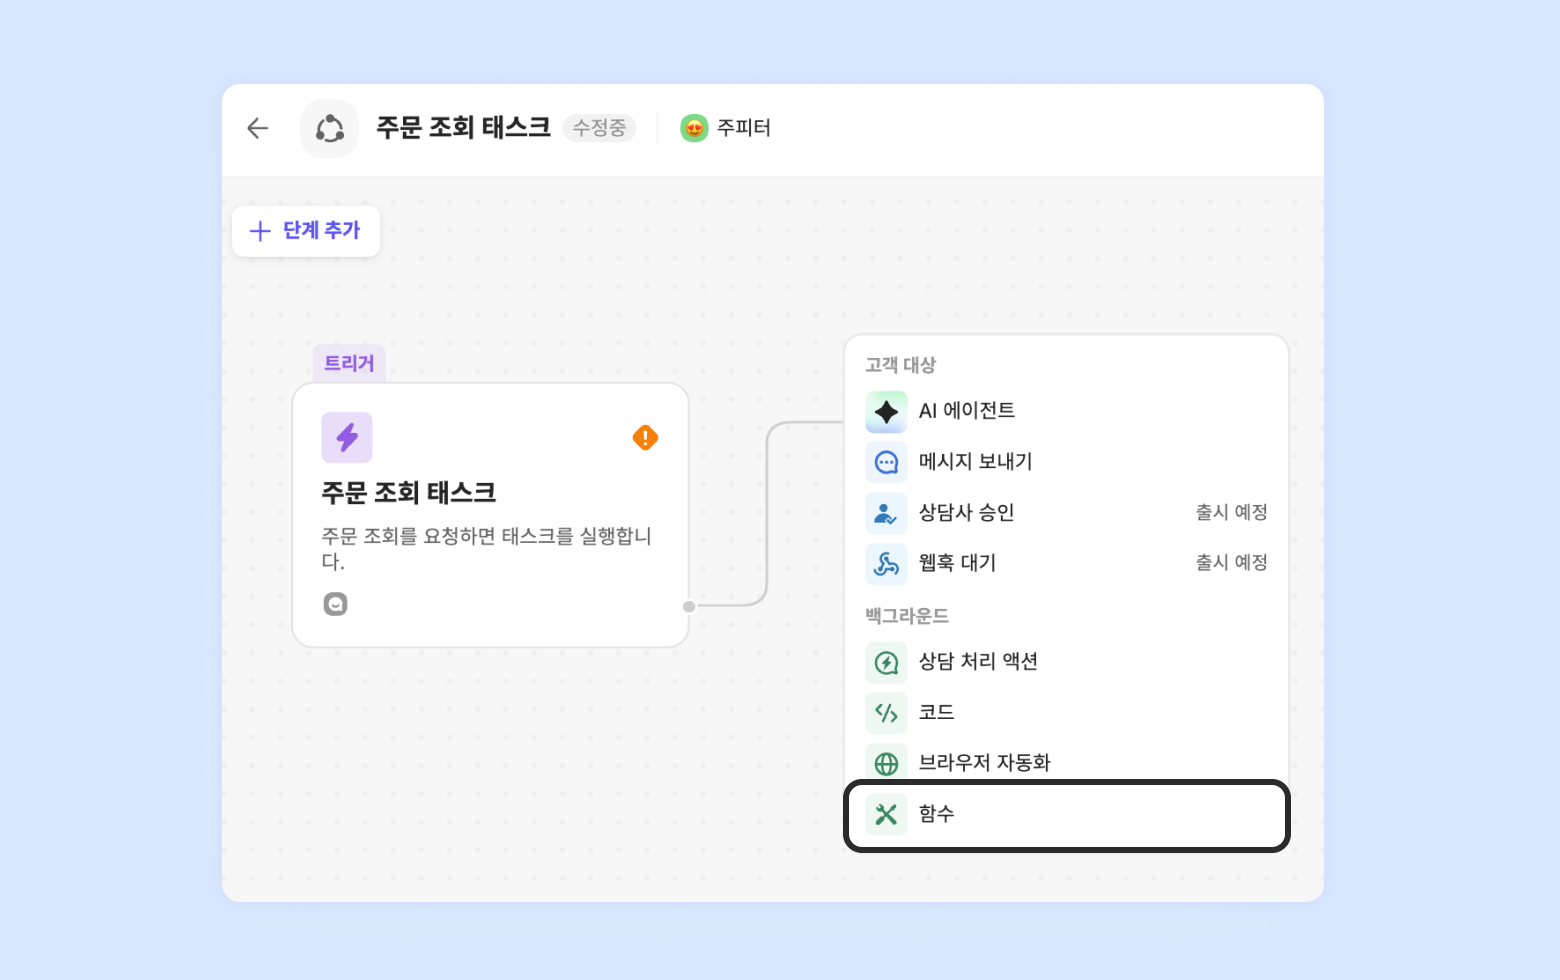Click the AI 에이전트 sparkle icon
Viewport: 1560px width, 980px height.
click(886, 411)
